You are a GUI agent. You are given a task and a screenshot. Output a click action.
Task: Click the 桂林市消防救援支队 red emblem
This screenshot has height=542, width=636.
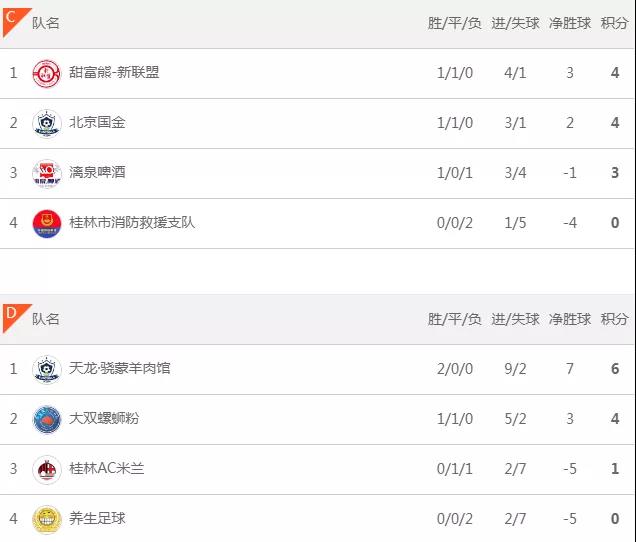[x=47, y=224]
